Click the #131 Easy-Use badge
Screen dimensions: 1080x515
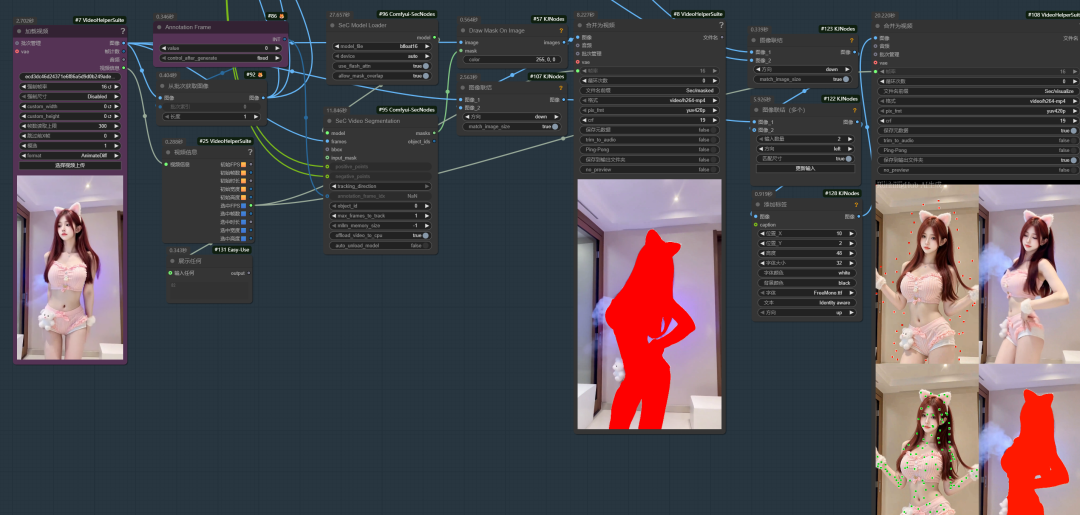(x=232, y=249)
